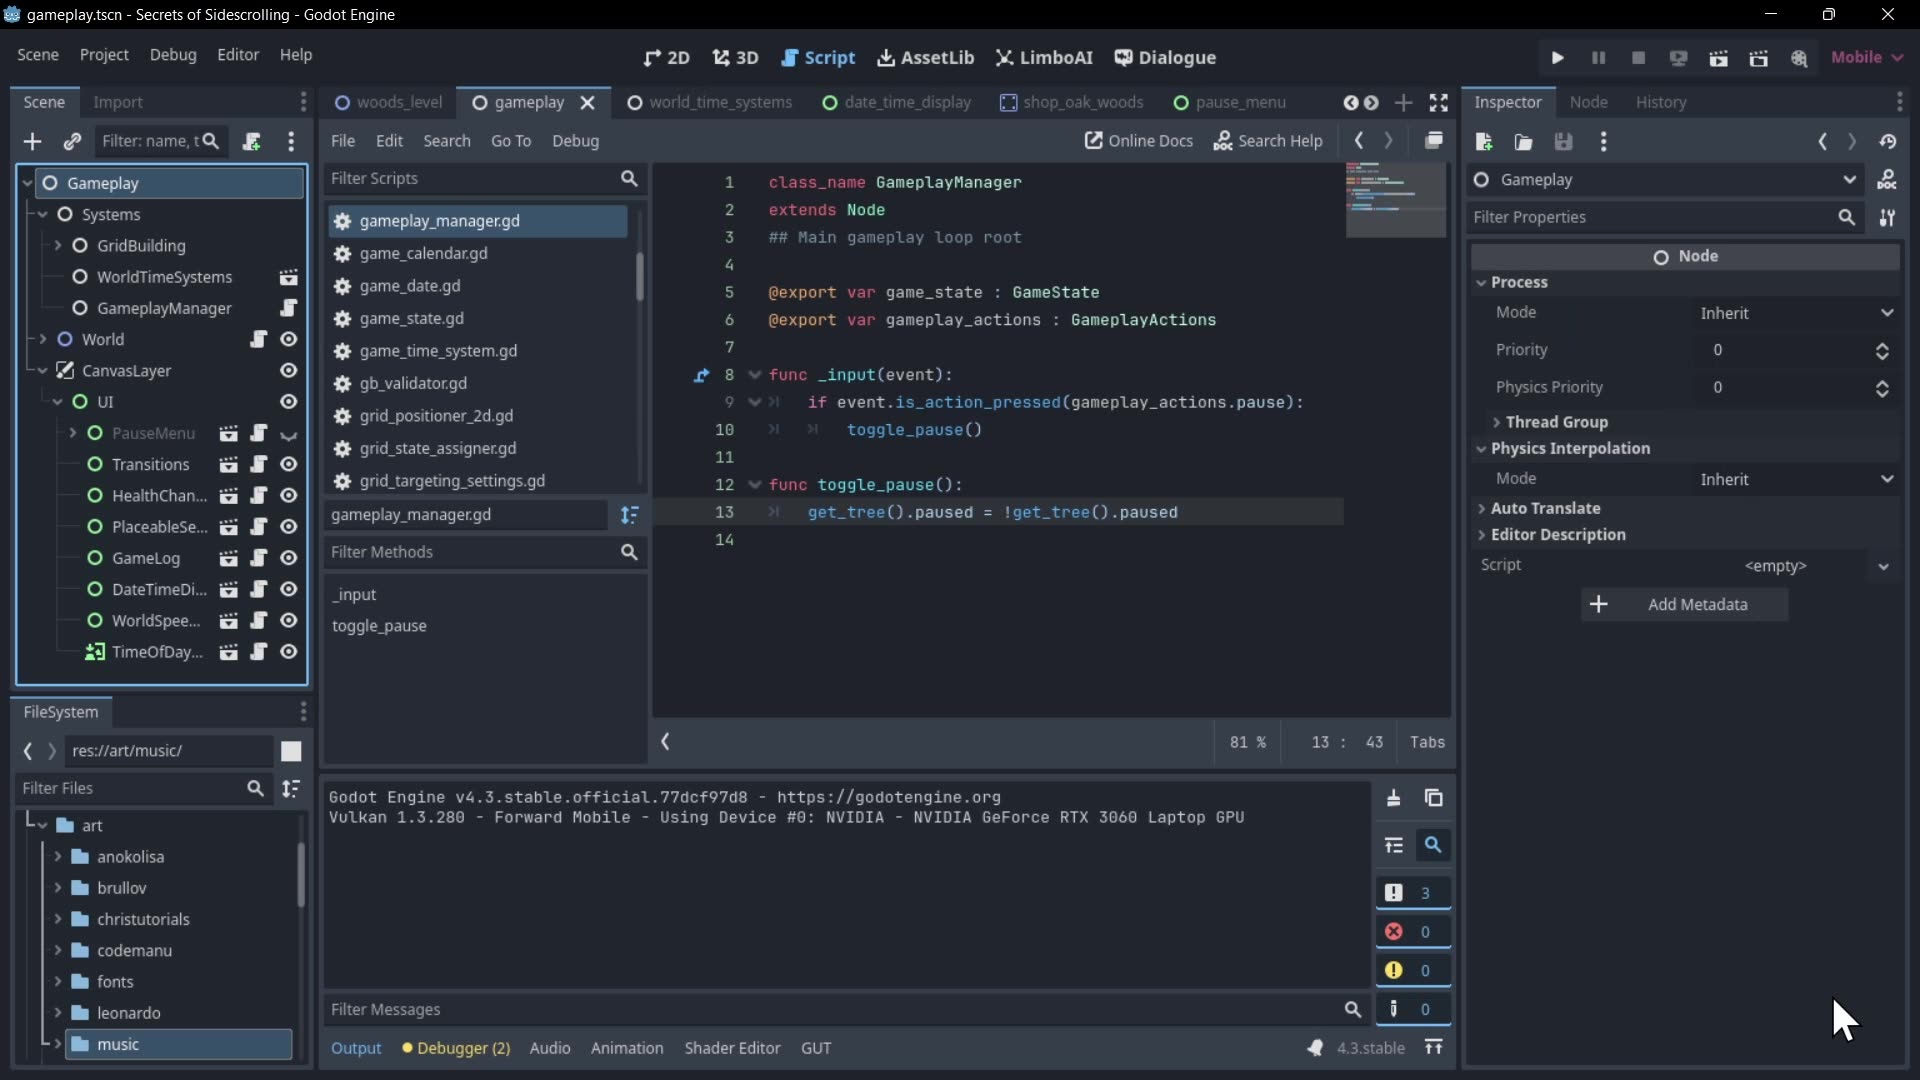The width and height of the screenshot is (1920, 1080).
Task: Hide the World node in the scene tree
Action: 288,340
